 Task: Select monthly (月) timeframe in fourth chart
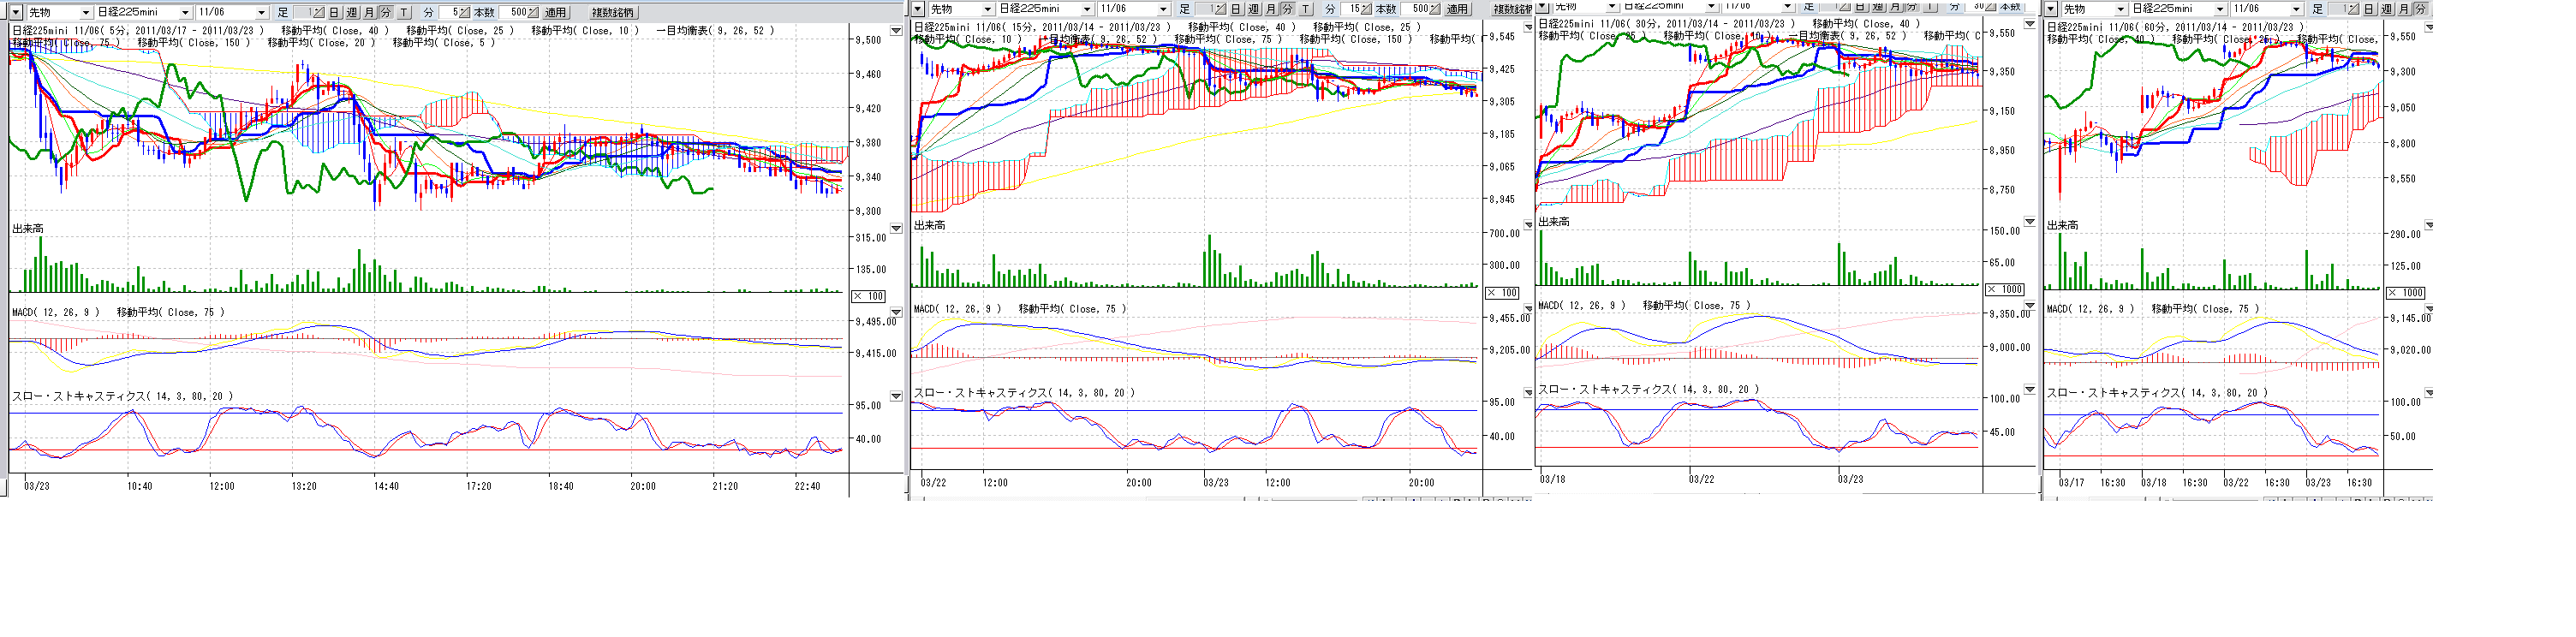tap(2402, 9)
